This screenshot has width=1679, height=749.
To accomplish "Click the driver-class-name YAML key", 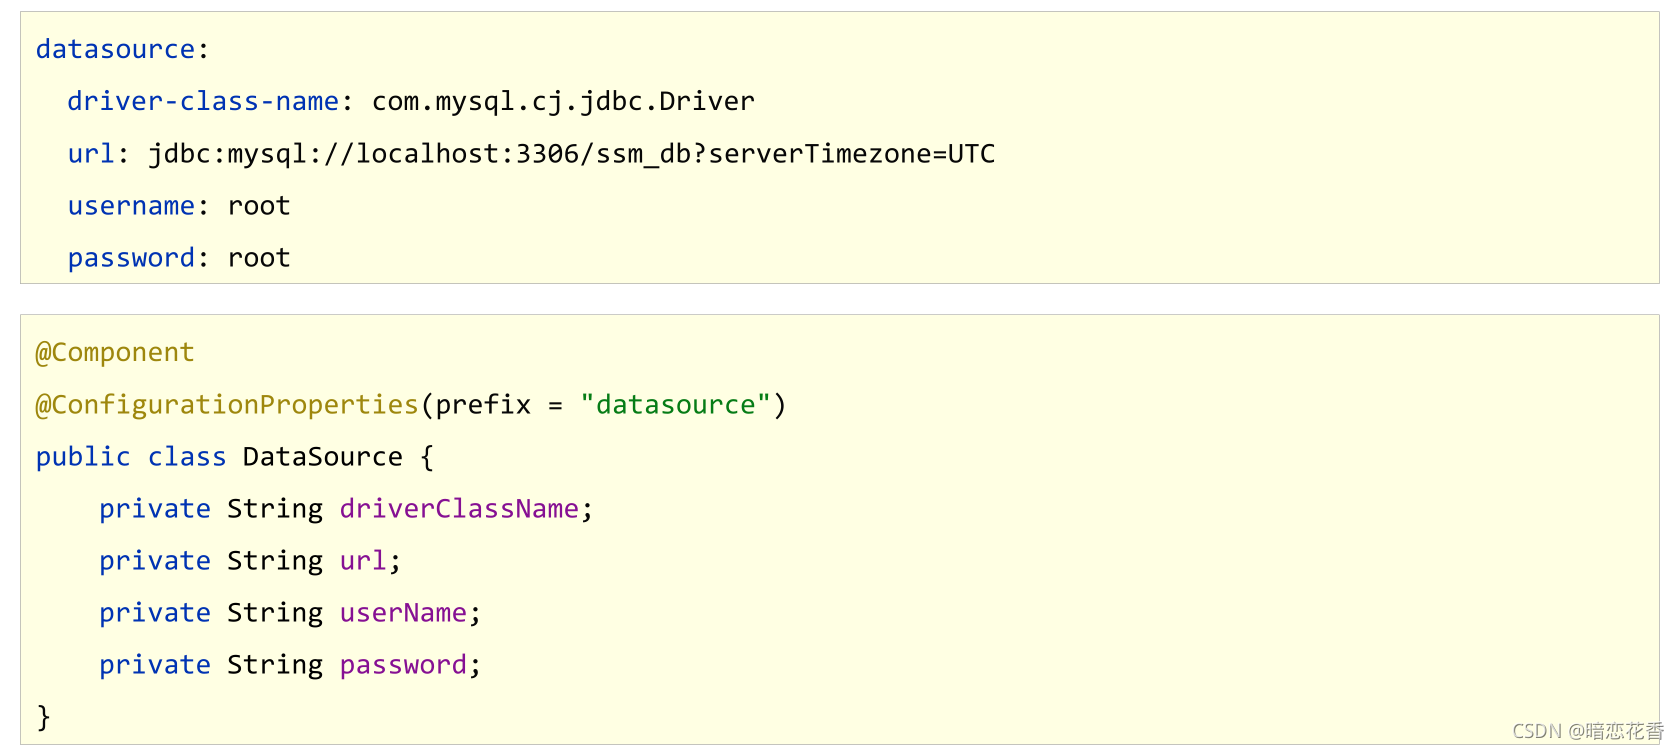I will [203, 101].
